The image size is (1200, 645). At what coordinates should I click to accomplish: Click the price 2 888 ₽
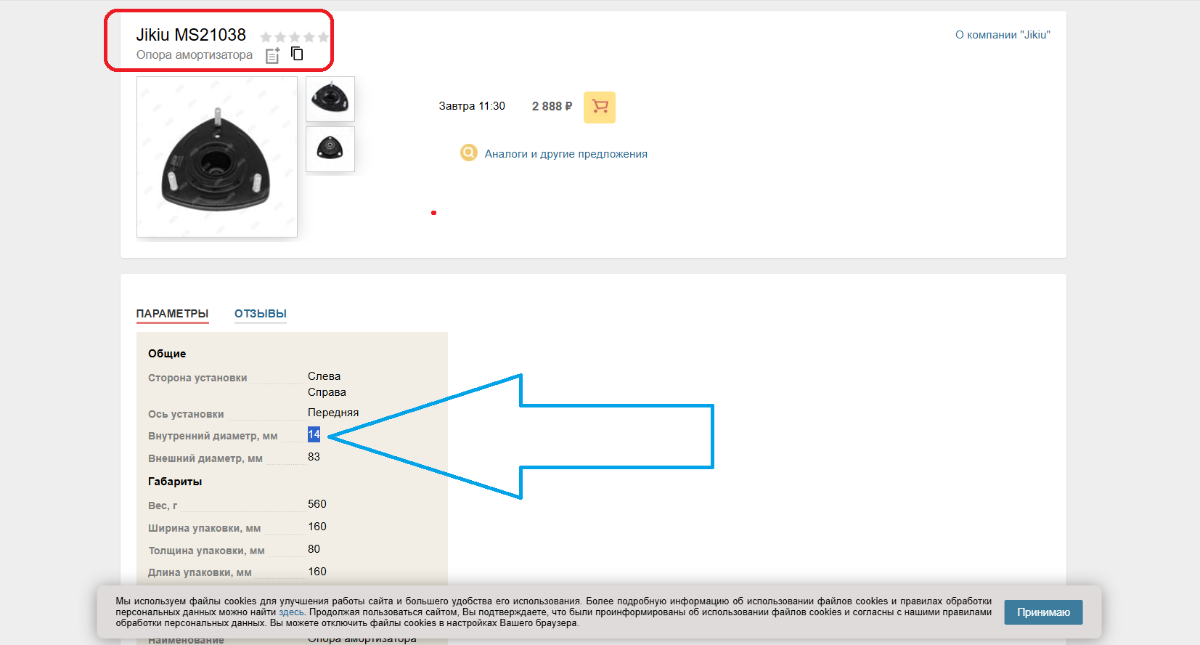pyautogui.click(x=552, y=106)
